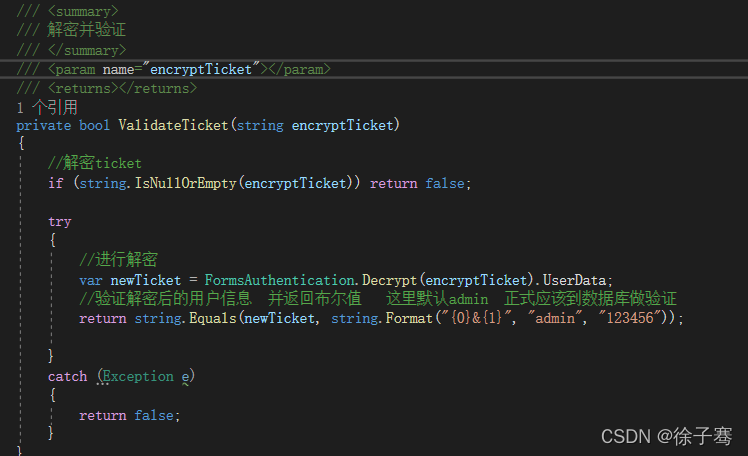Click the 'bool' return type keyword

click(x=94, y=125)
